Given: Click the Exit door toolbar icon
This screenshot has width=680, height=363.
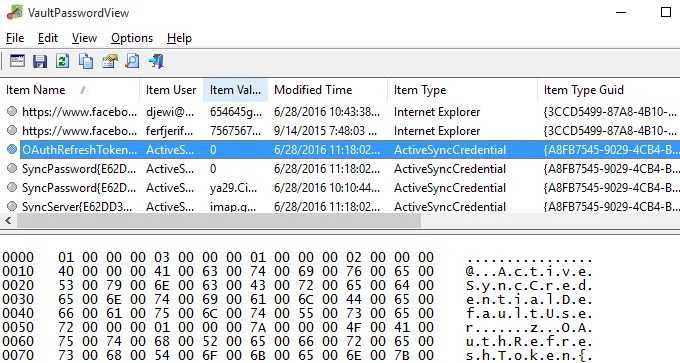Looking at the screenshot, I should (x=156, y=61).
